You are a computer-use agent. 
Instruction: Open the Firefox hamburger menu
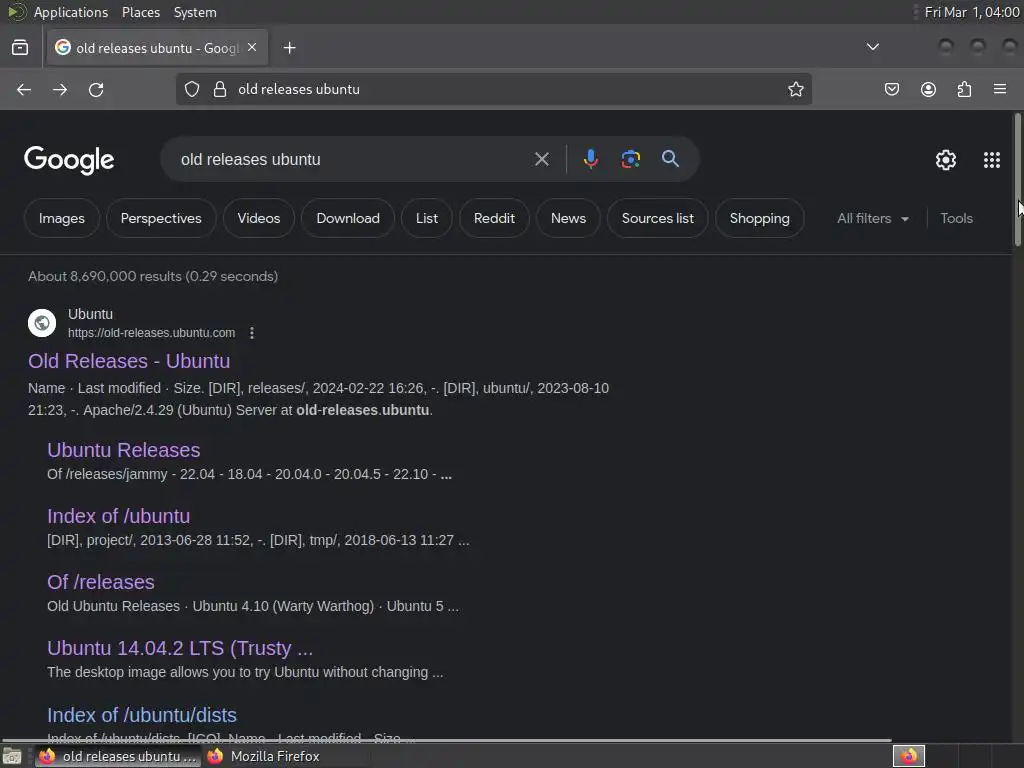(x=1000, y=89)
